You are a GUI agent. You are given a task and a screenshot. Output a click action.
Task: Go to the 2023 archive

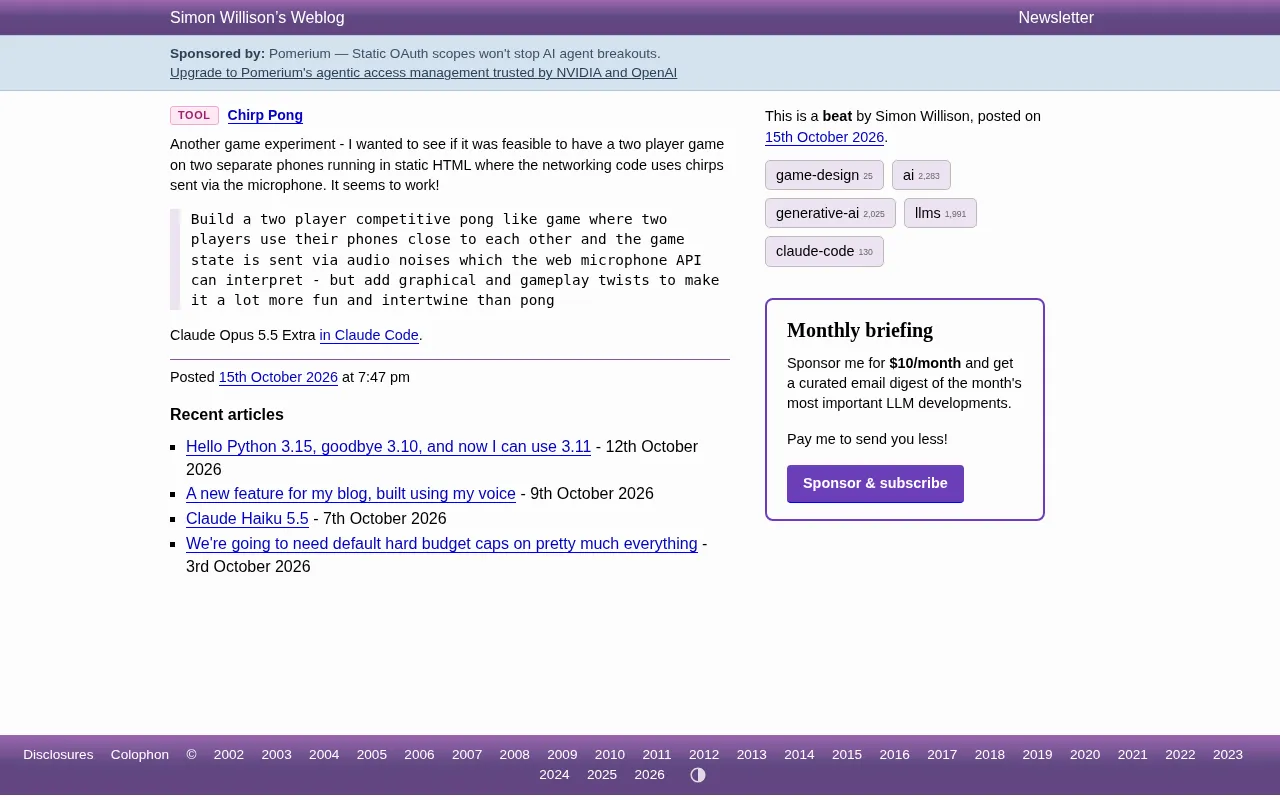tap(1228, 755)
